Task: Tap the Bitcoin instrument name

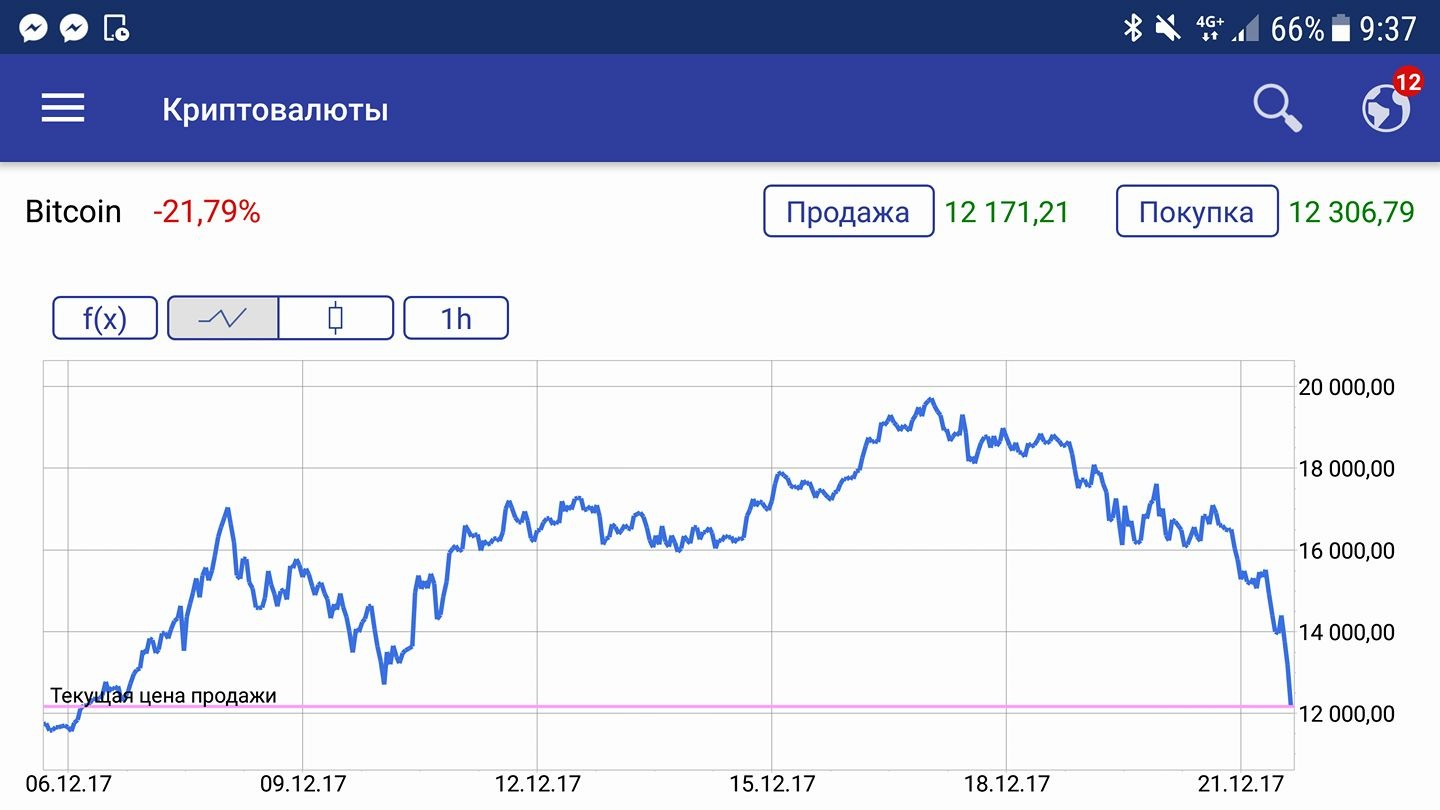Action: tap(73, 212)
